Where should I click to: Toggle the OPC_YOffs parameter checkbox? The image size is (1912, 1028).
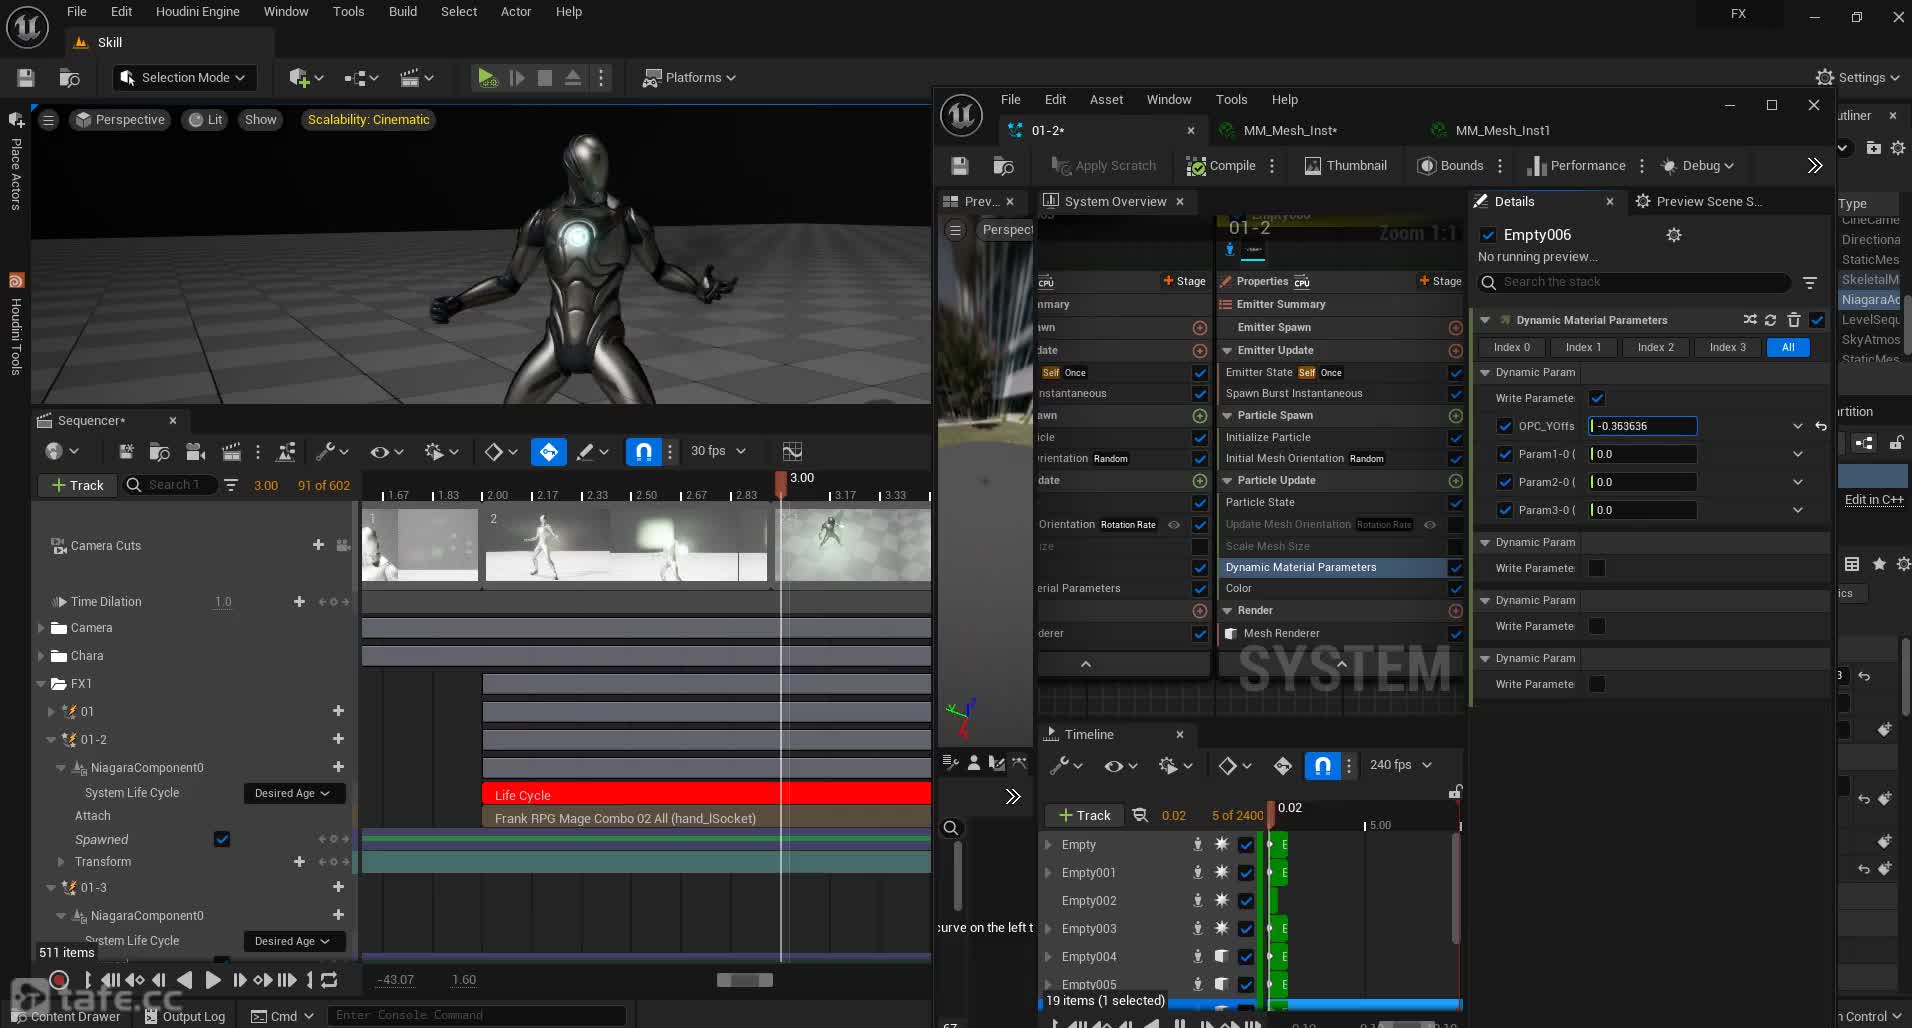[x=1505, y=426]
